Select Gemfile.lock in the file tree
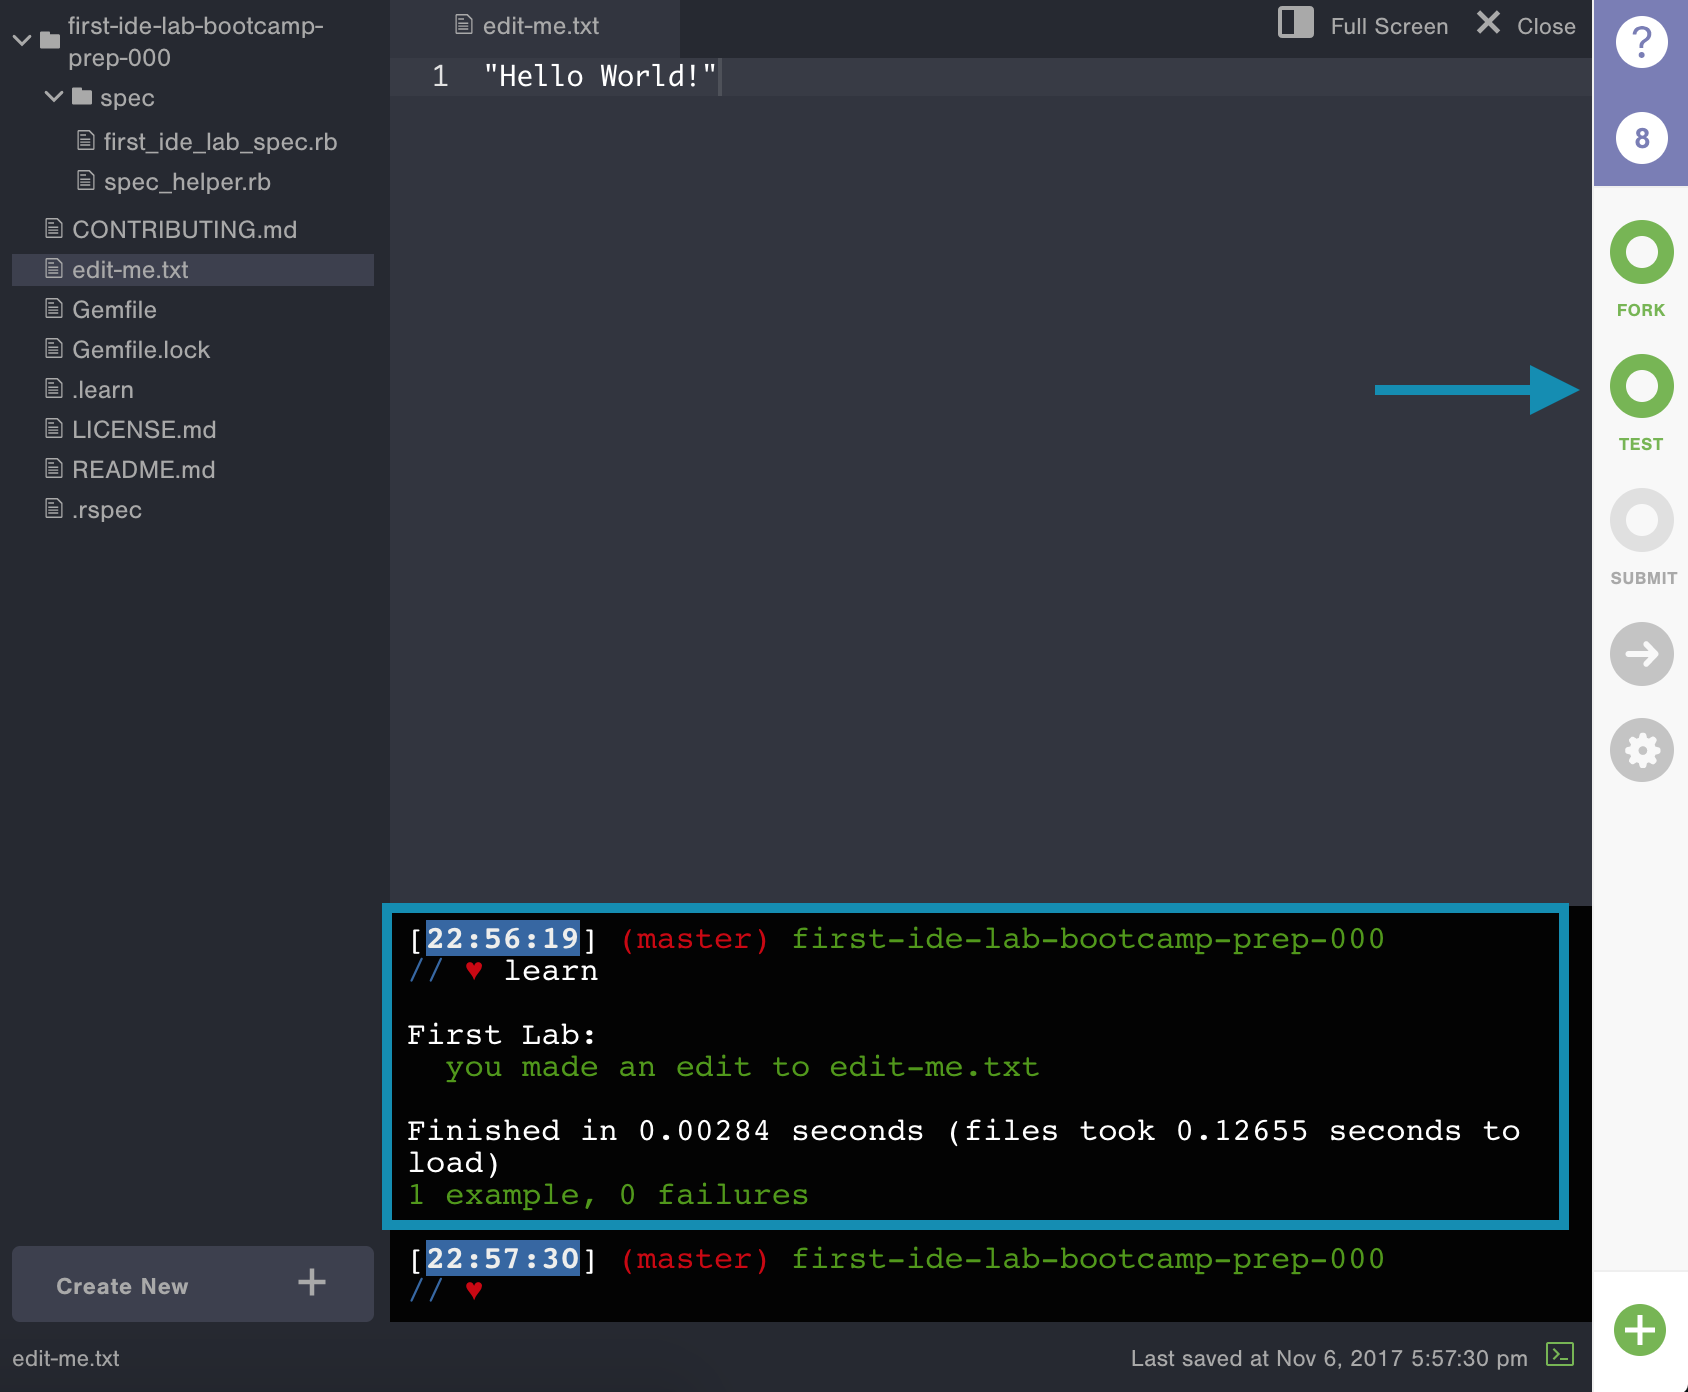1688x1392 pixels. [141, 350]
